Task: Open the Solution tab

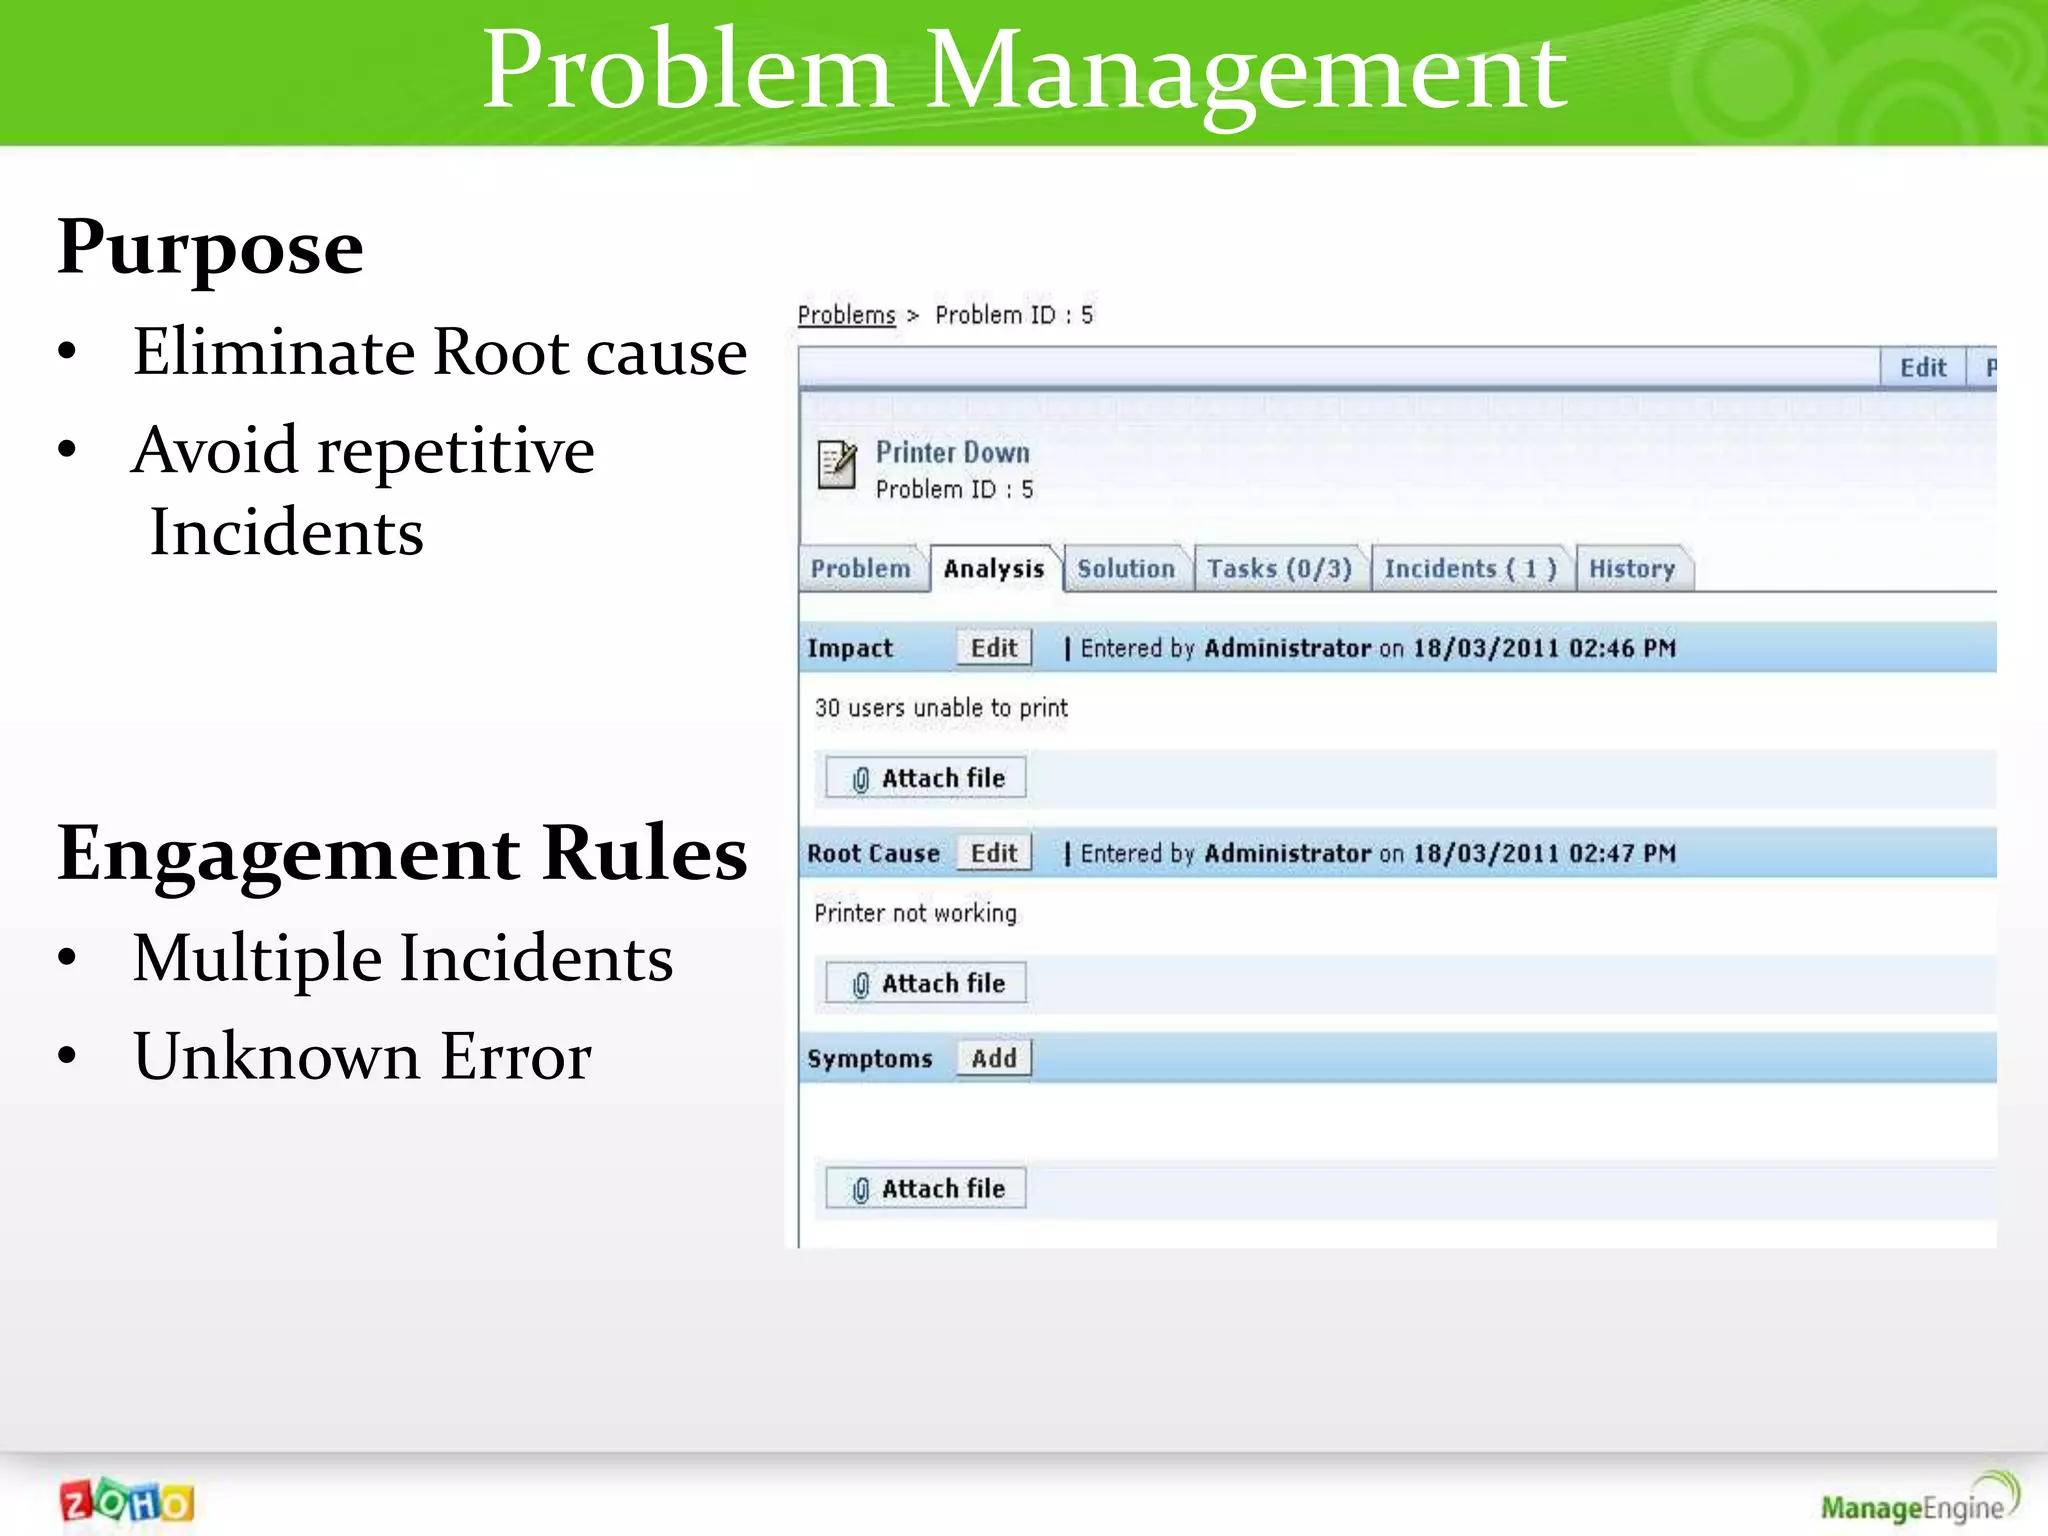Action: pos(1126,569)
